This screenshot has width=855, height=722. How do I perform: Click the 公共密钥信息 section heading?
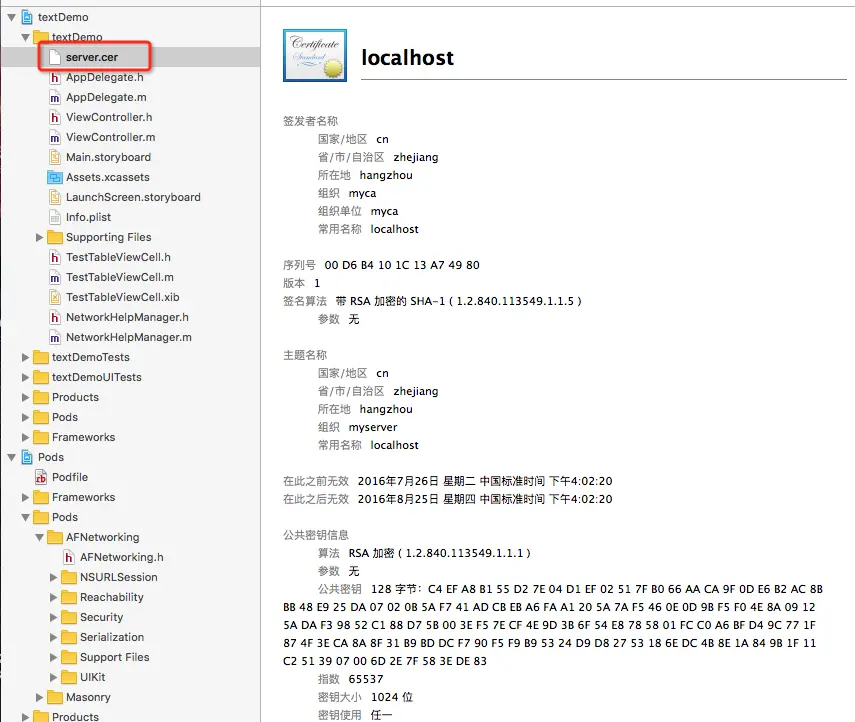pyautogui.click(x=316, y=535)
